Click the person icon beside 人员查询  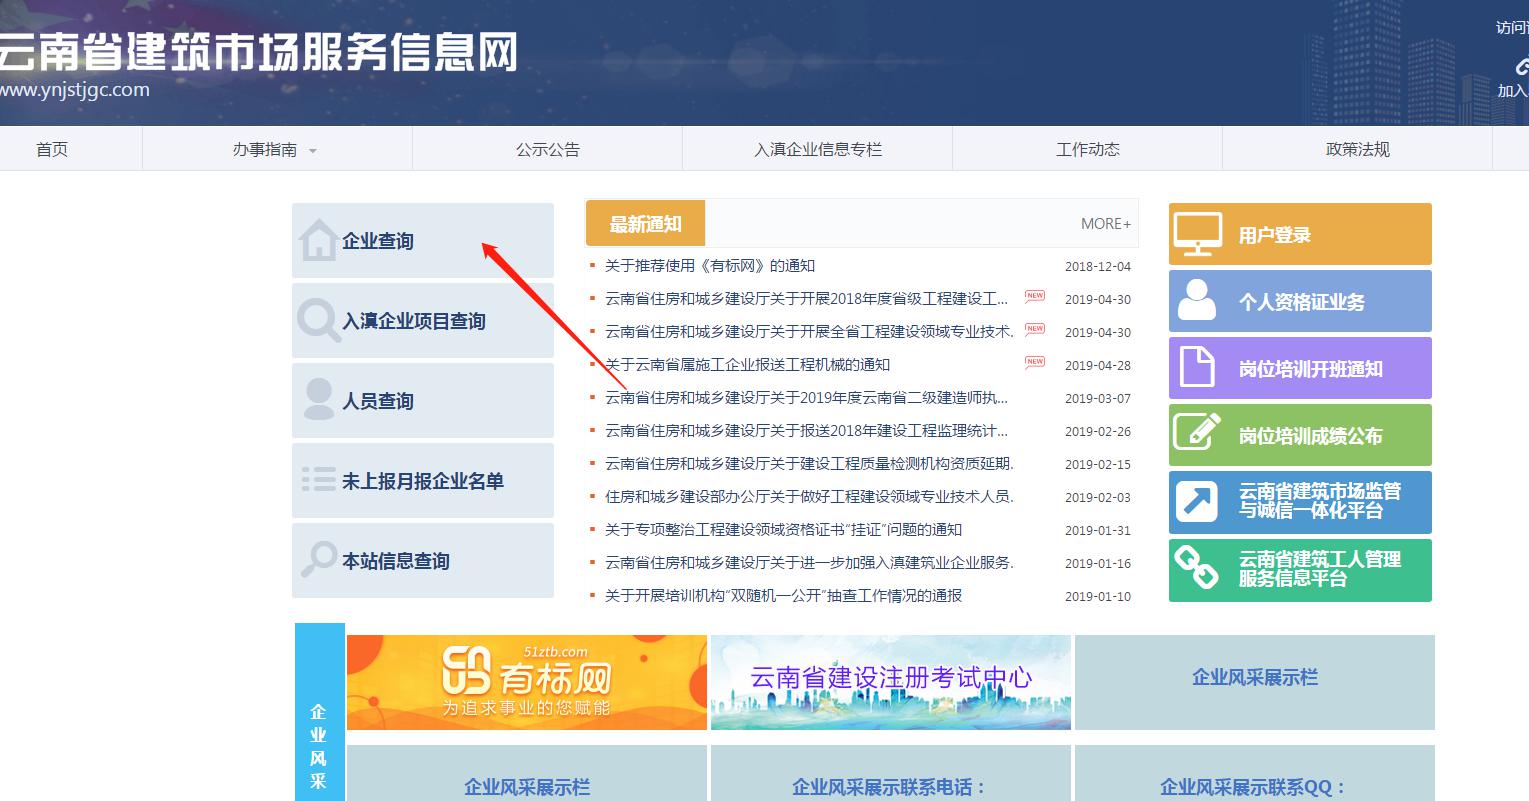pos(318,400)
